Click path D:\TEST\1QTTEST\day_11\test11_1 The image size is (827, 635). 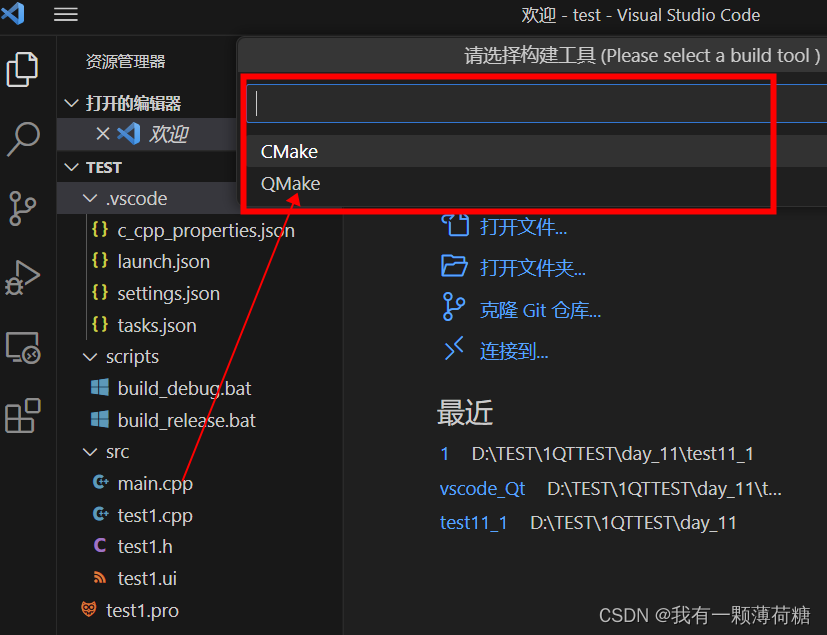[x=613, y=454]
